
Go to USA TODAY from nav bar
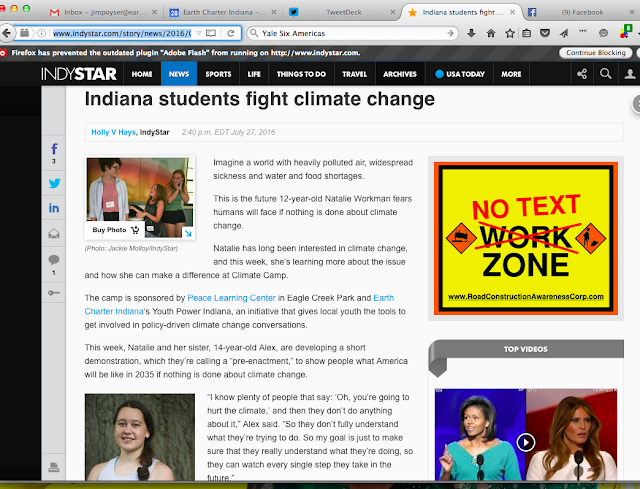click(460, 74)
